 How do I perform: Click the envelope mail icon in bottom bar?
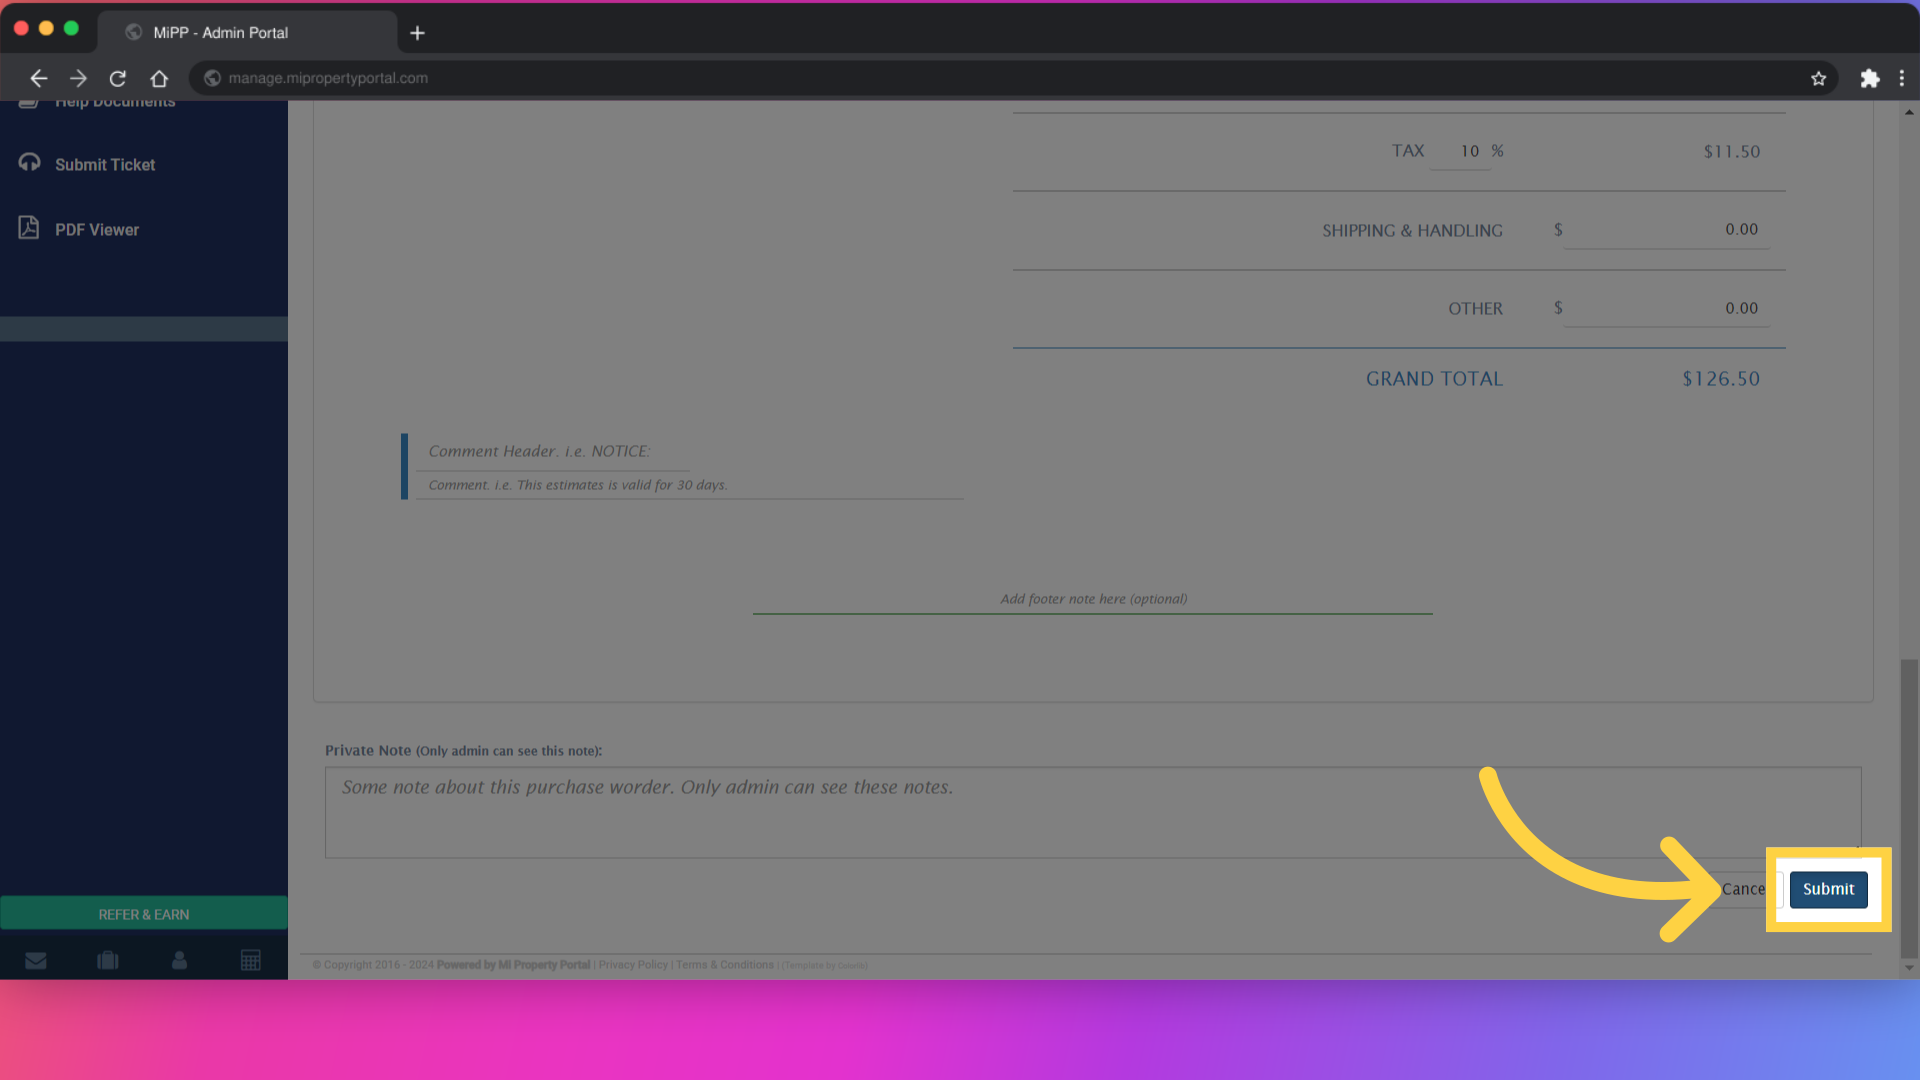tap(36, 960)
